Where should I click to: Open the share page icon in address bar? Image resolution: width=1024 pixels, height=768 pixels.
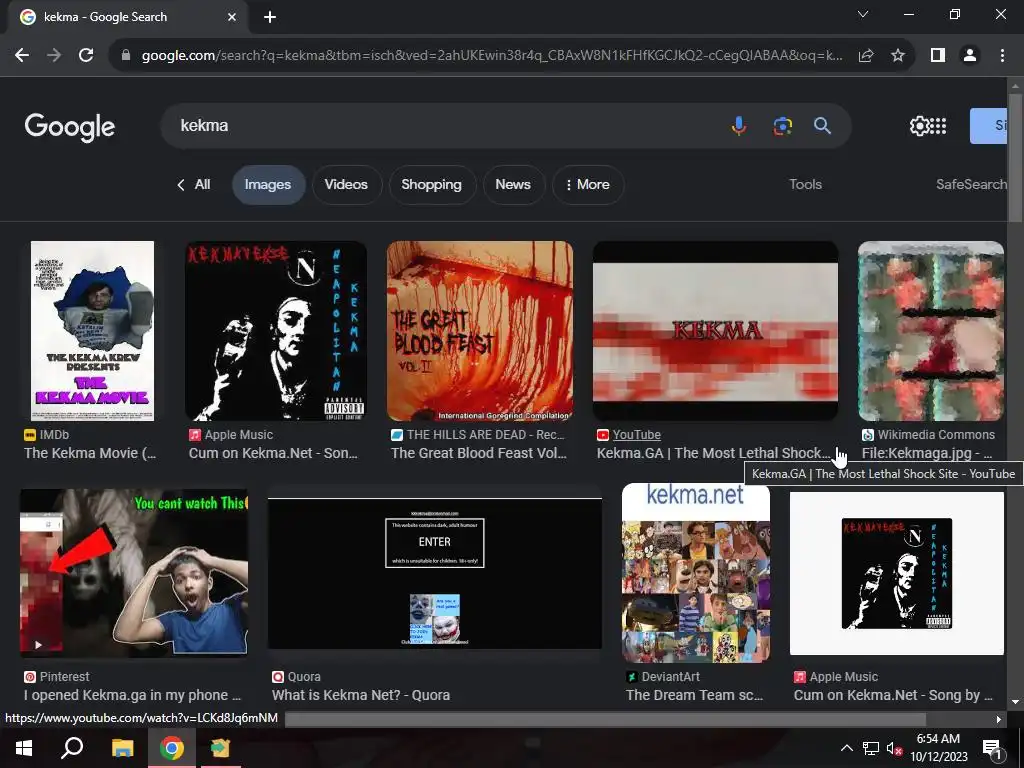pyautogui.click(x=866, y=56)
